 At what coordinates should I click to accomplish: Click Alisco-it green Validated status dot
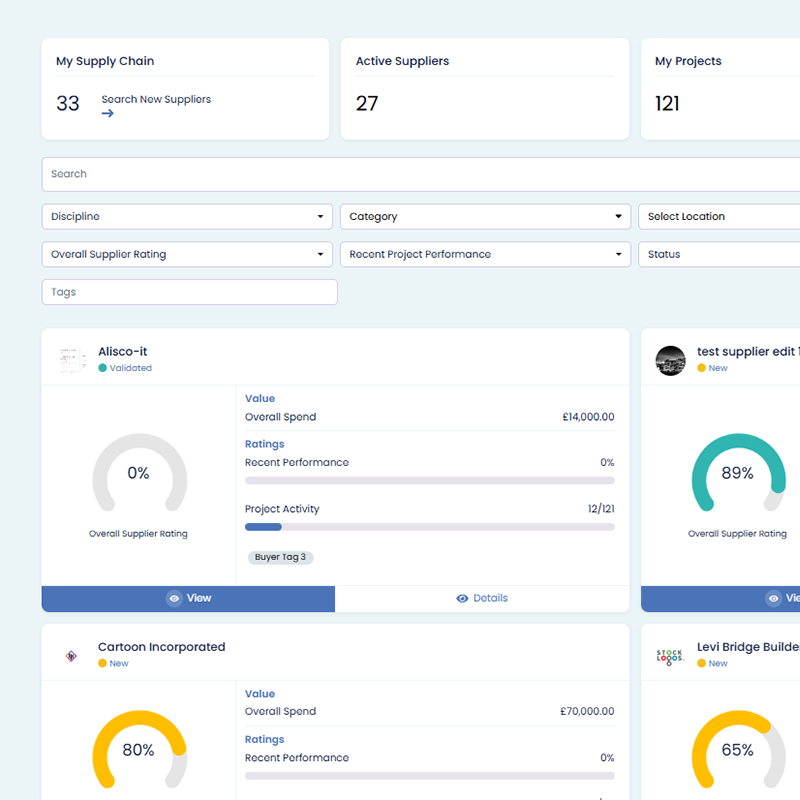coord(103,368)
